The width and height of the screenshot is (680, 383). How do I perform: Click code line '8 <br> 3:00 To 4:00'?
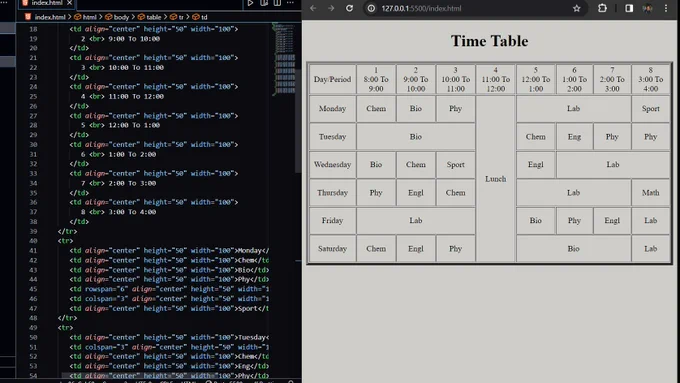118,212
